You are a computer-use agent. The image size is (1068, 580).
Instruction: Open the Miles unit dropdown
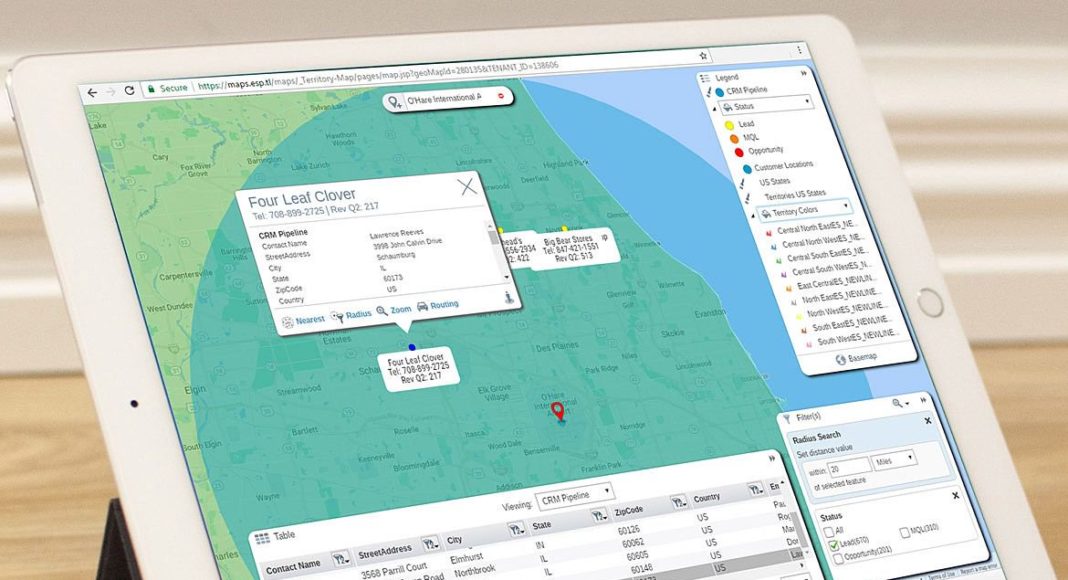894,460
